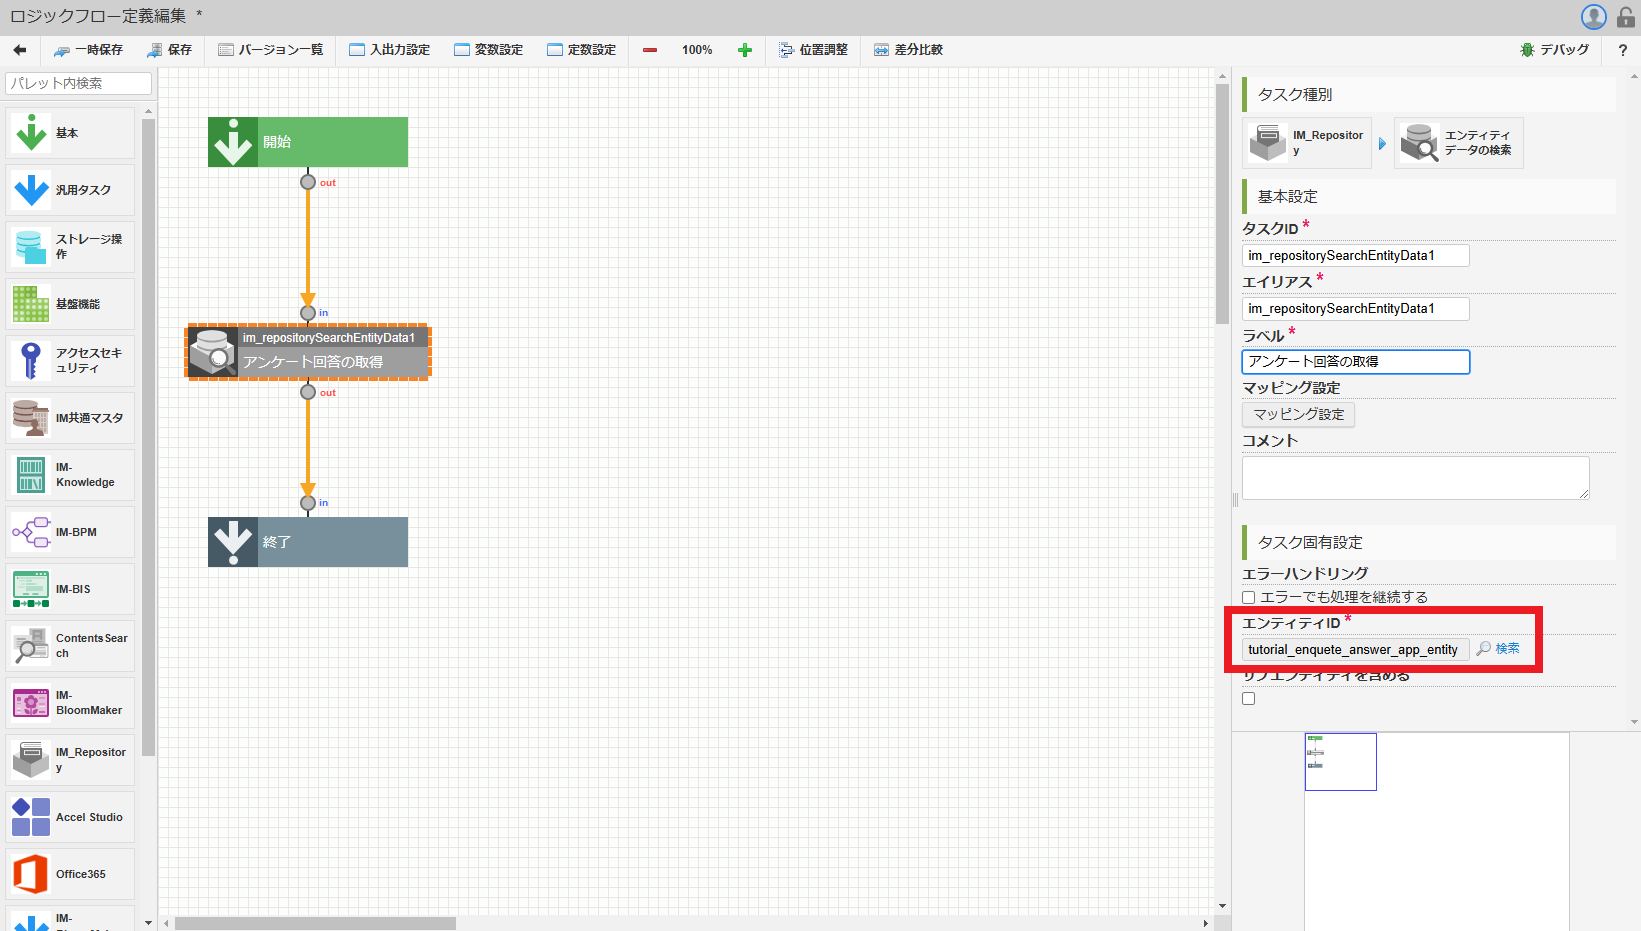Viewport: 1641px width, 931px height.
Task: Select the IM-BloomMaker palette icon
Action: coord(30,702)
